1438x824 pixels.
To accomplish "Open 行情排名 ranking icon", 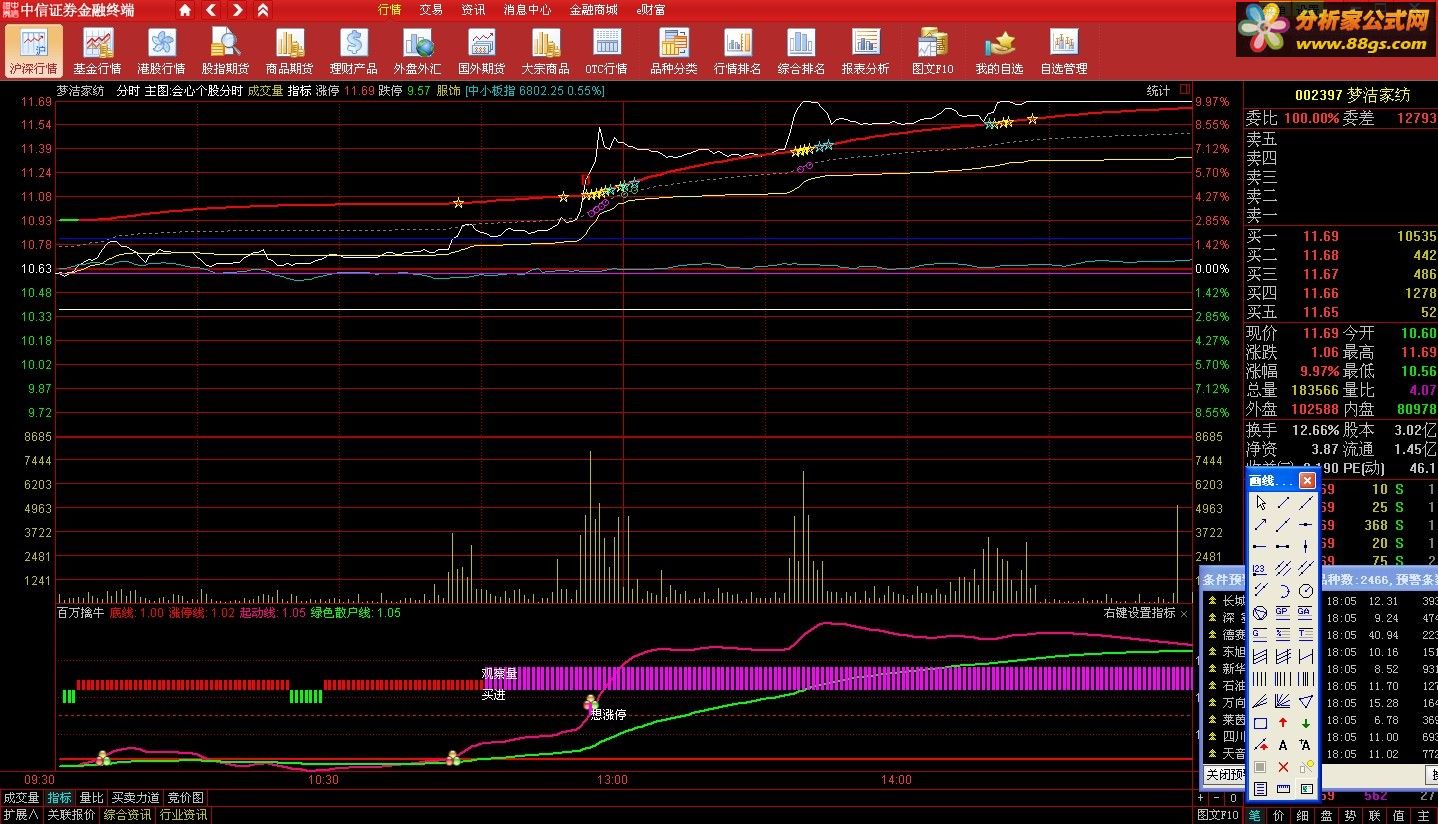I will pyautogui.click(x=737, y=50).
